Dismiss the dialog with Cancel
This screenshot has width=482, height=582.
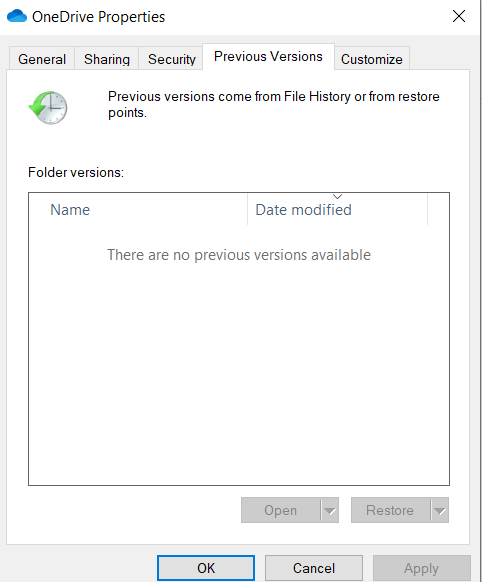[x=314, y=568]
